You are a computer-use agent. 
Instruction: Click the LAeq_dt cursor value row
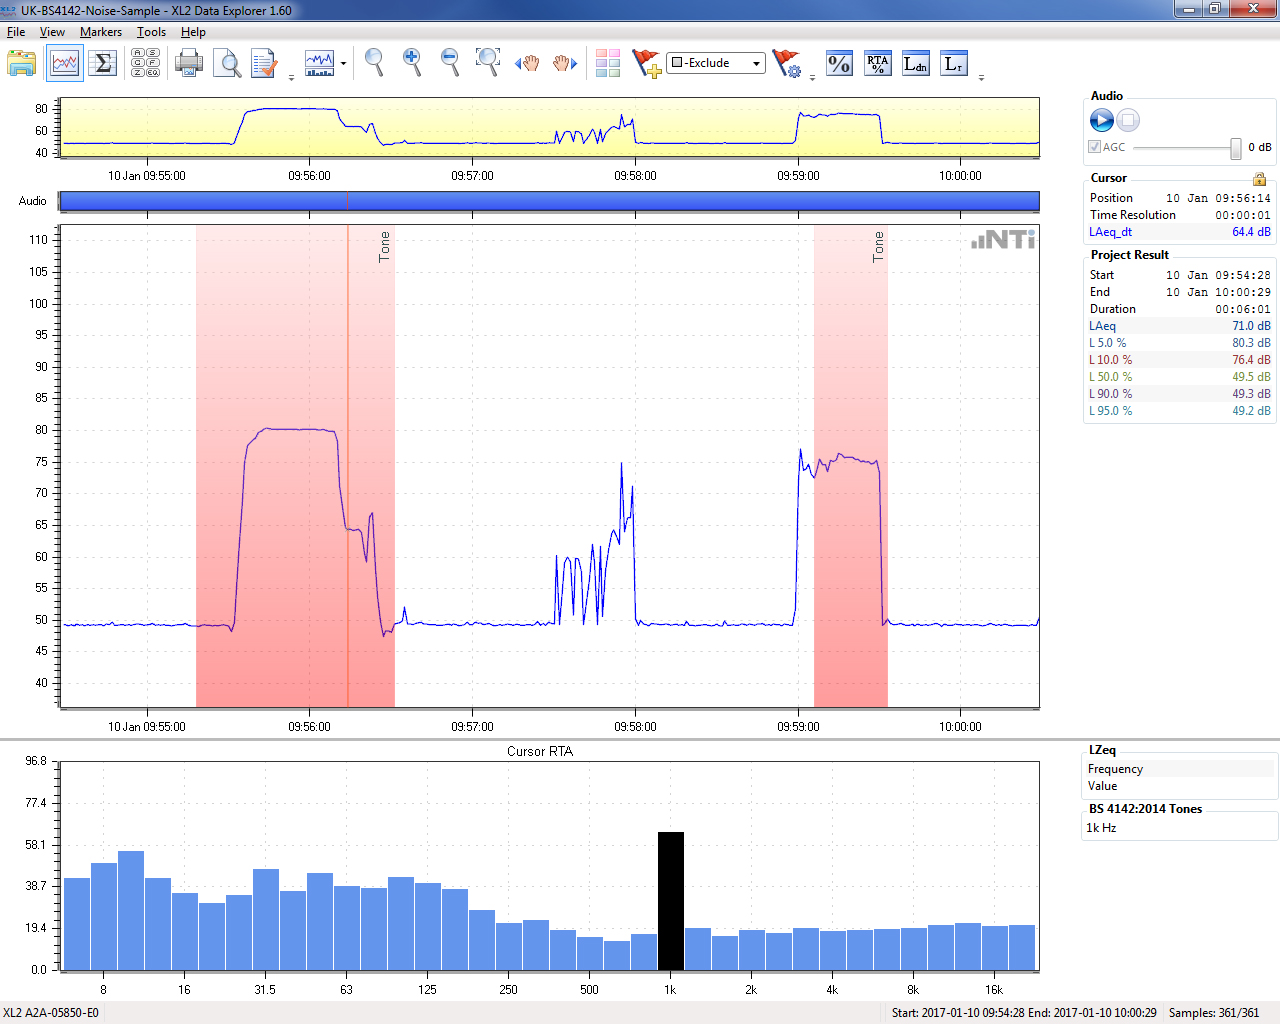(1179, 232)
